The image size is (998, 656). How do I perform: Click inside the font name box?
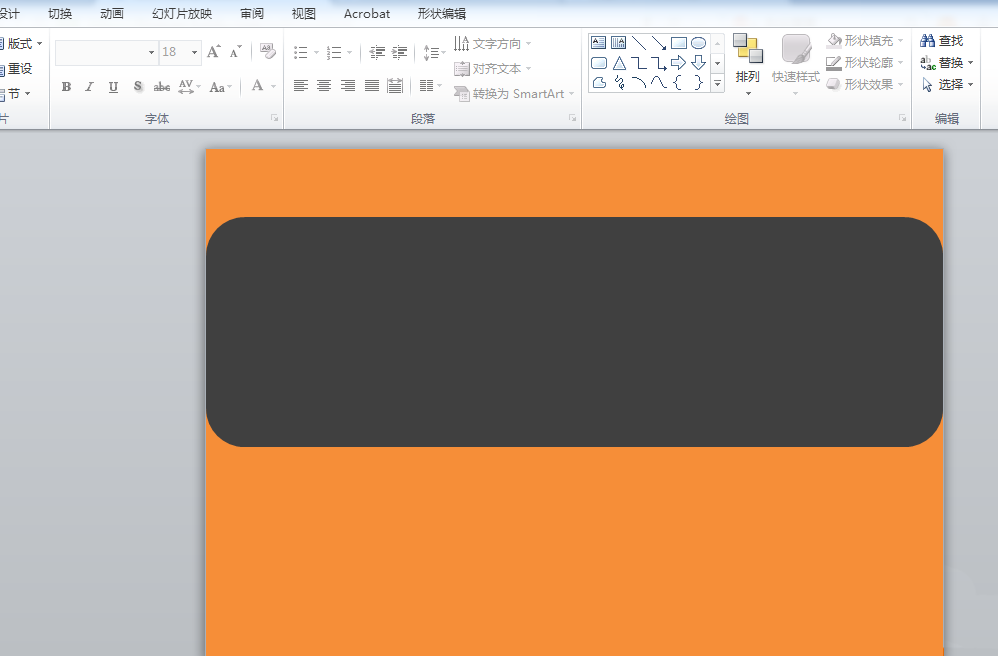102,52
